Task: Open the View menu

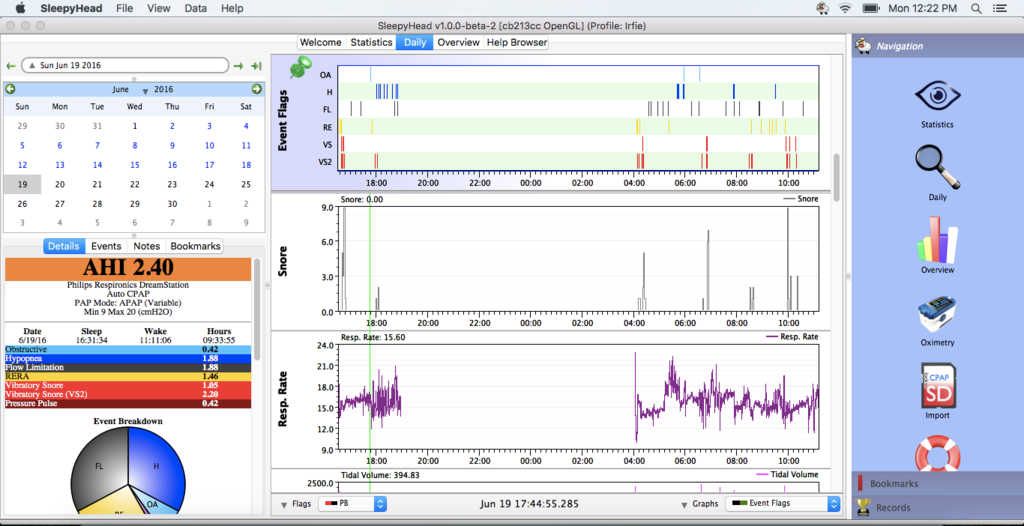Action: click(159, 8)
